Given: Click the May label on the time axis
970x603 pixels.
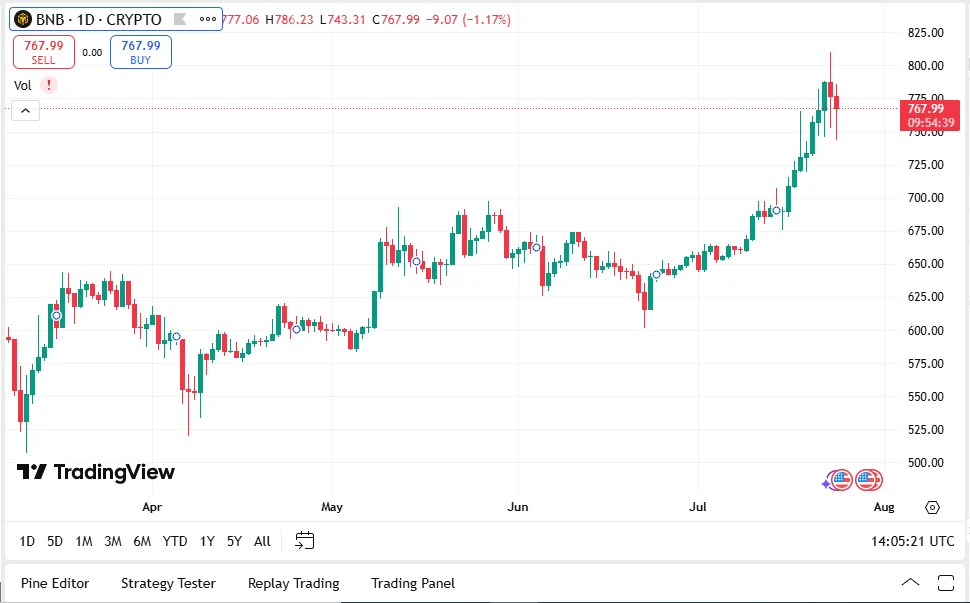Looking at the screenshot, I should coord(332,507).
